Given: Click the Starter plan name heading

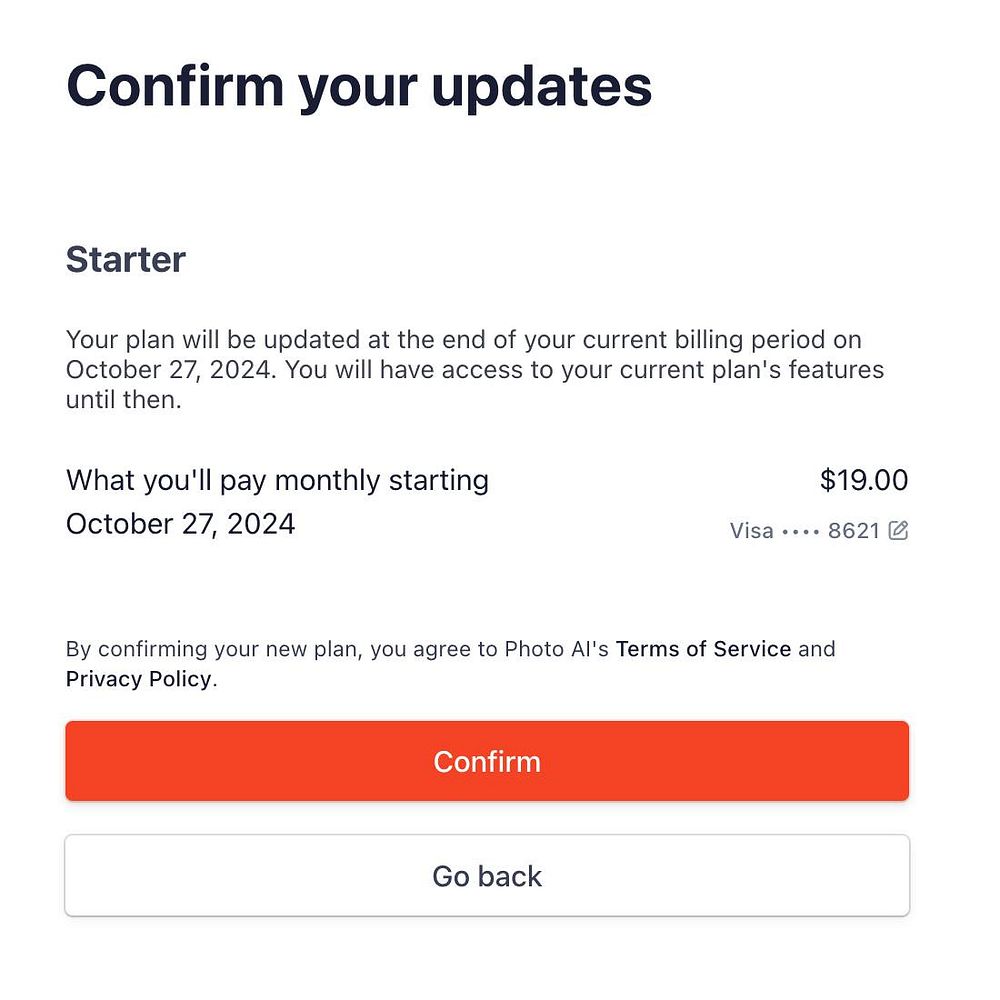Looking at the screenshot, I should [x=126, y=260].
